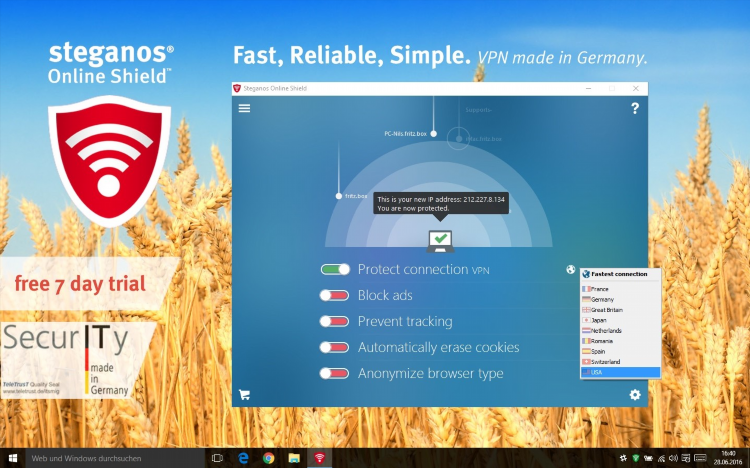Select the faded iMac.fritz.box device node
This screenshot has width=750, height=468.
point(459,139)
